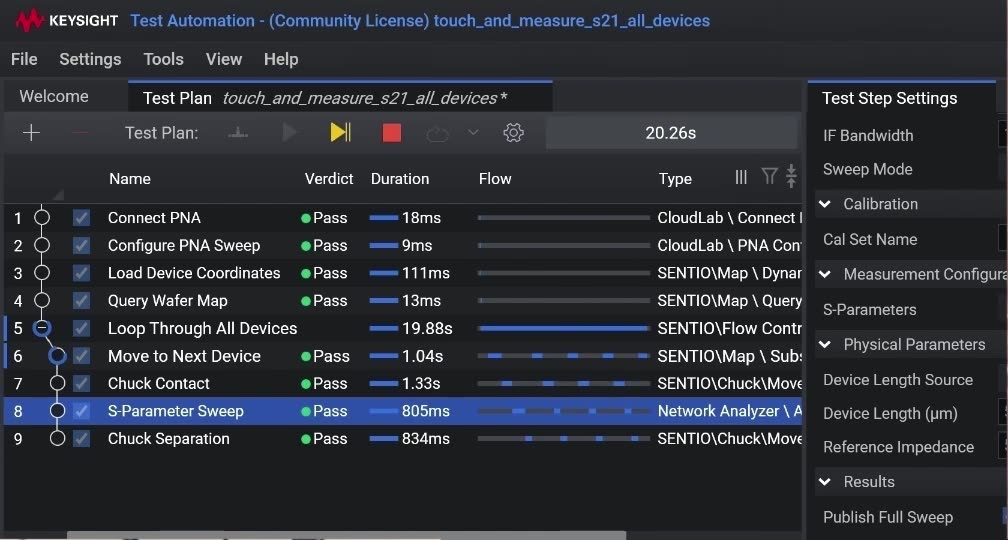Click the cloud run icon in toolbar
Viewport: 1008px width, 540px height.
(x=438, y=134)
